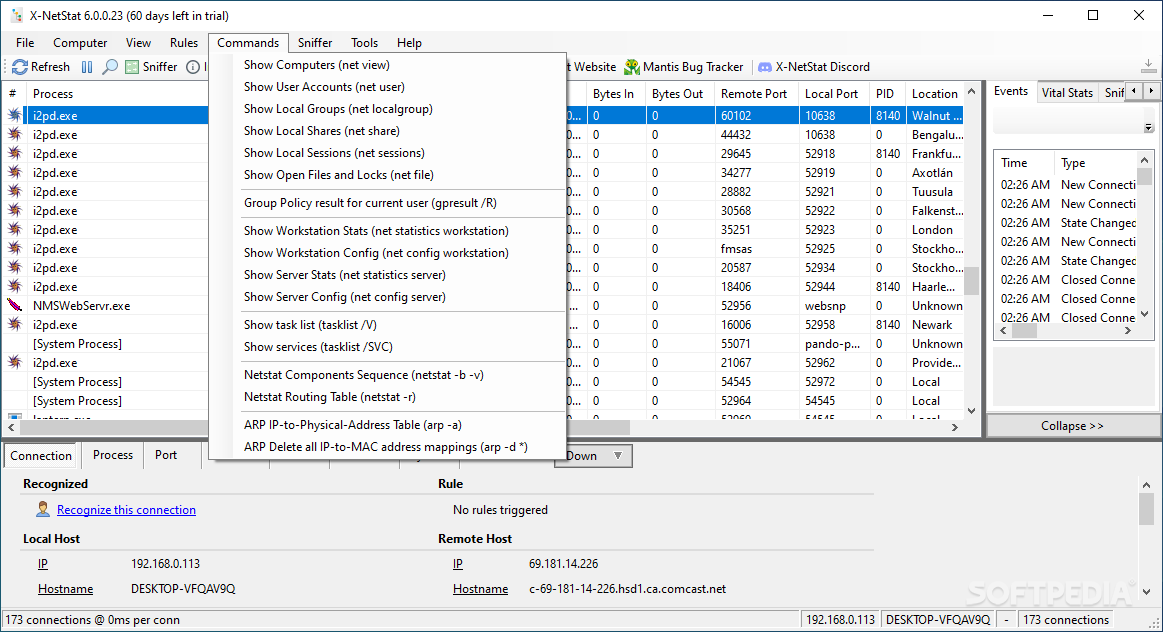Select the row with location London
Screen dimensions: 1163x632
point(484,230)
